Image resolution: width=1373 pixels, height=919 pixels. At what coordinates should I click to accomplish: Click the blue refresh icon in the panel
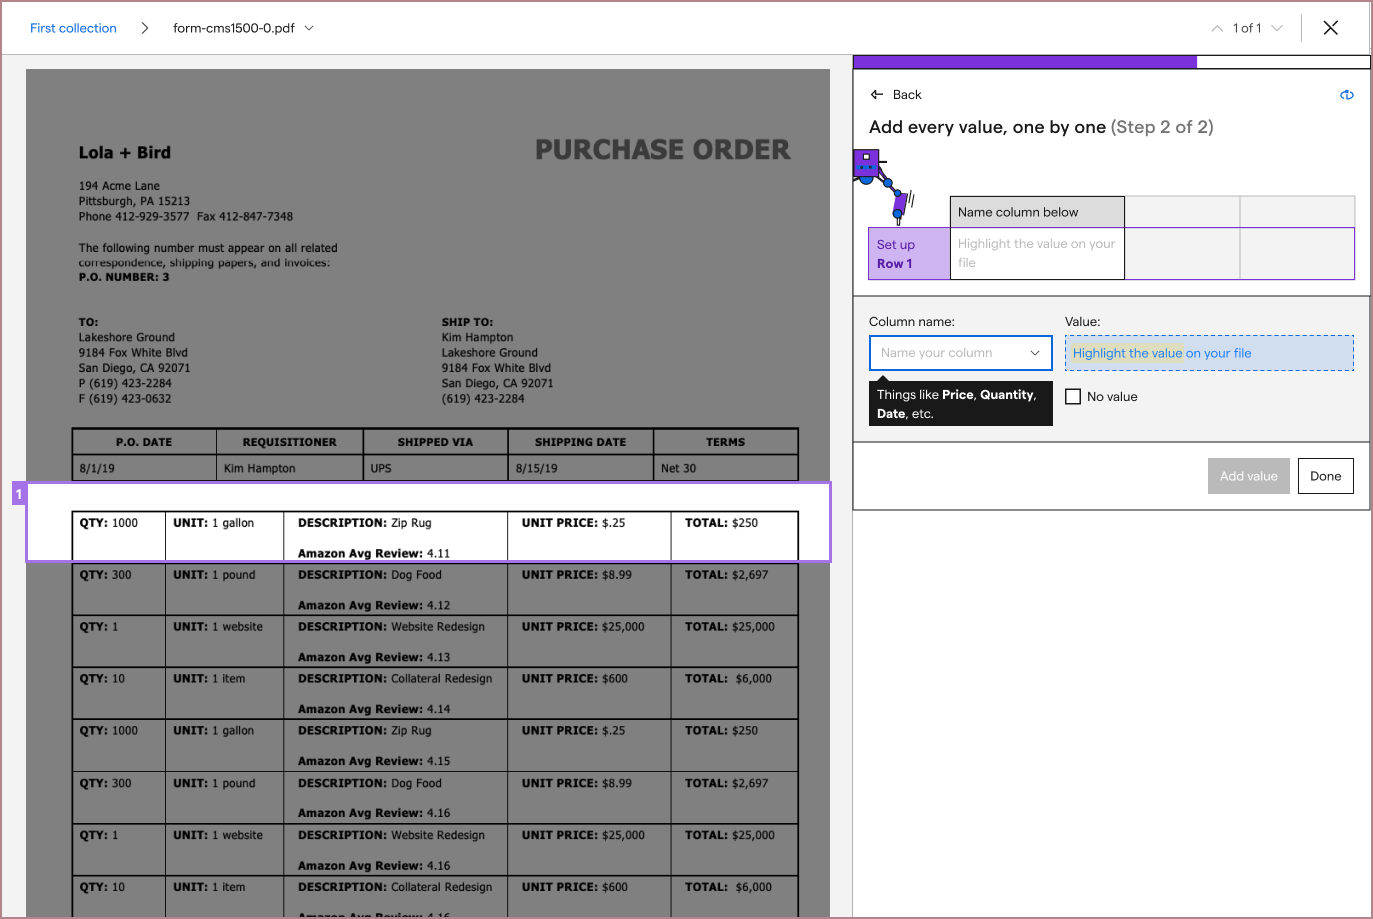tap(1346, 95)
